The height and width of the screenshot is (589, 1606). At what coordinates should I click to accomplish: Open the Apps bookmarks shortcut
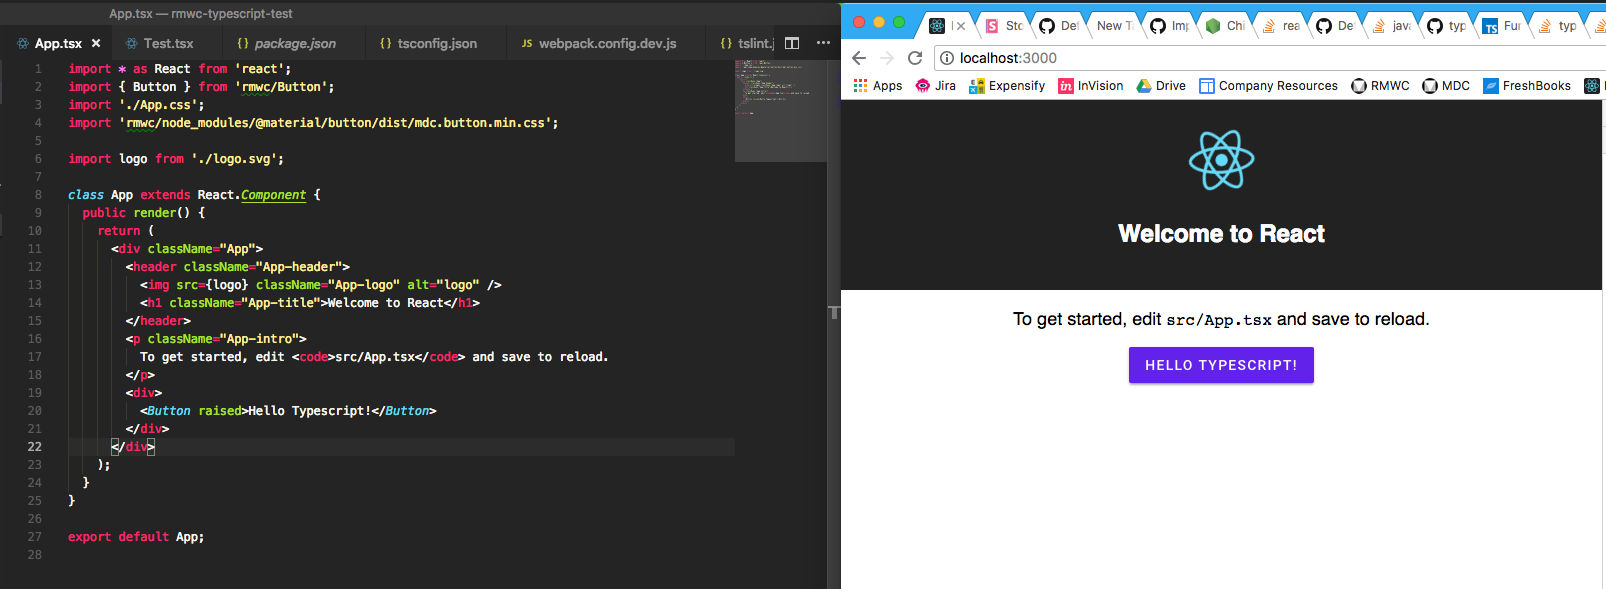tap(878, 86)
